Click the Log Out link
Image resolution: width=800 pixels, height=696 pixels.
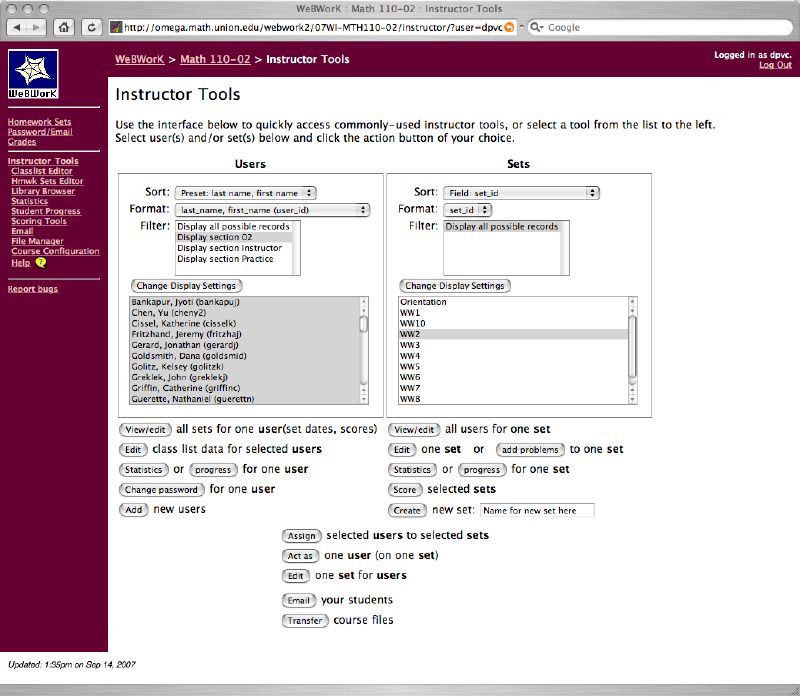775,65
